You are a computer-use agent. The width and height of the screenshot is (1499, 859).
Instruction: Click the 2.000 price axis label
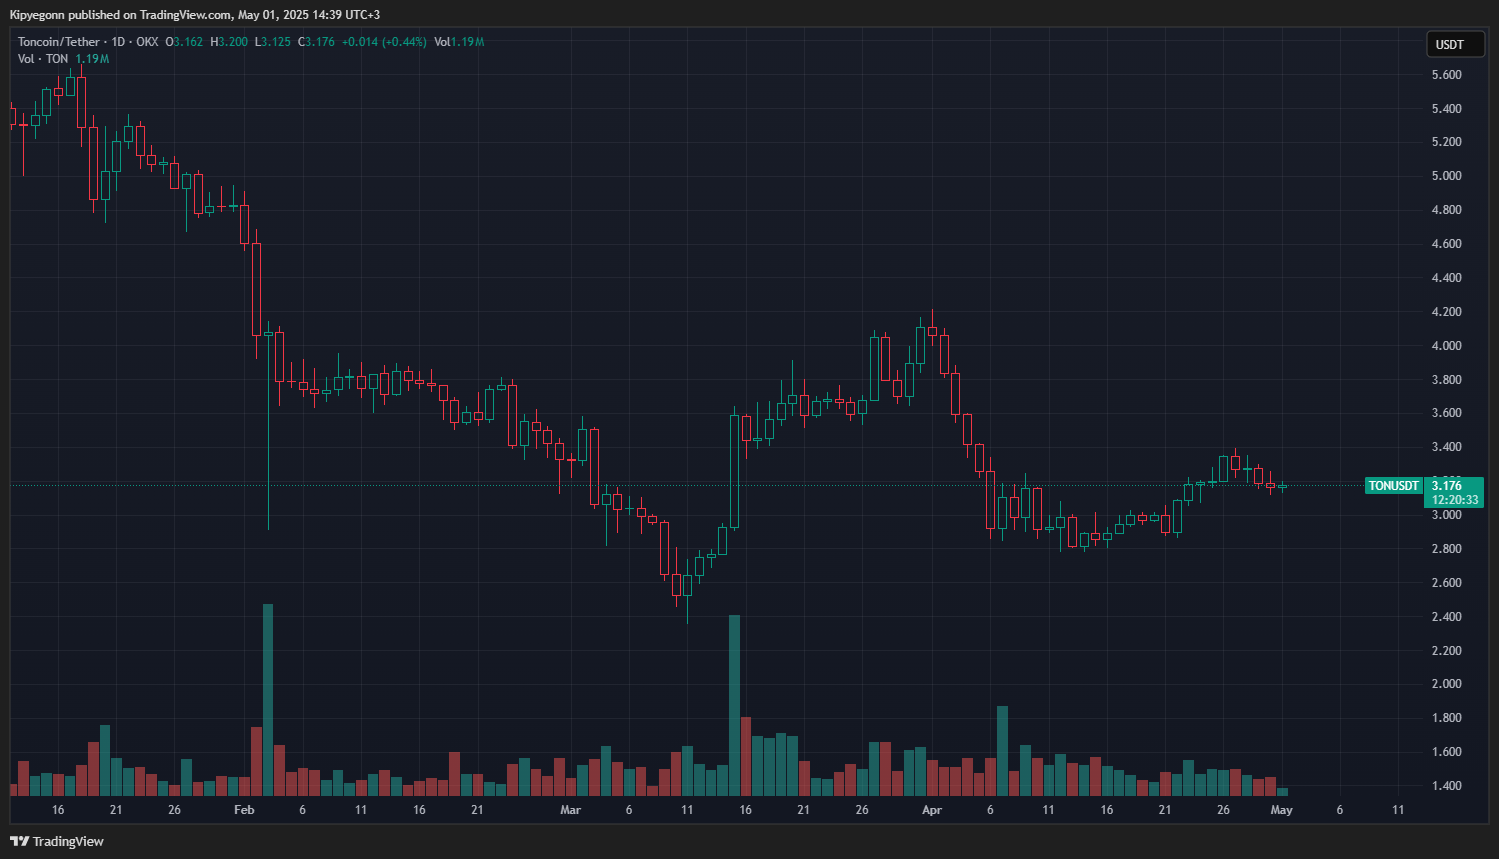point(1446,684)
